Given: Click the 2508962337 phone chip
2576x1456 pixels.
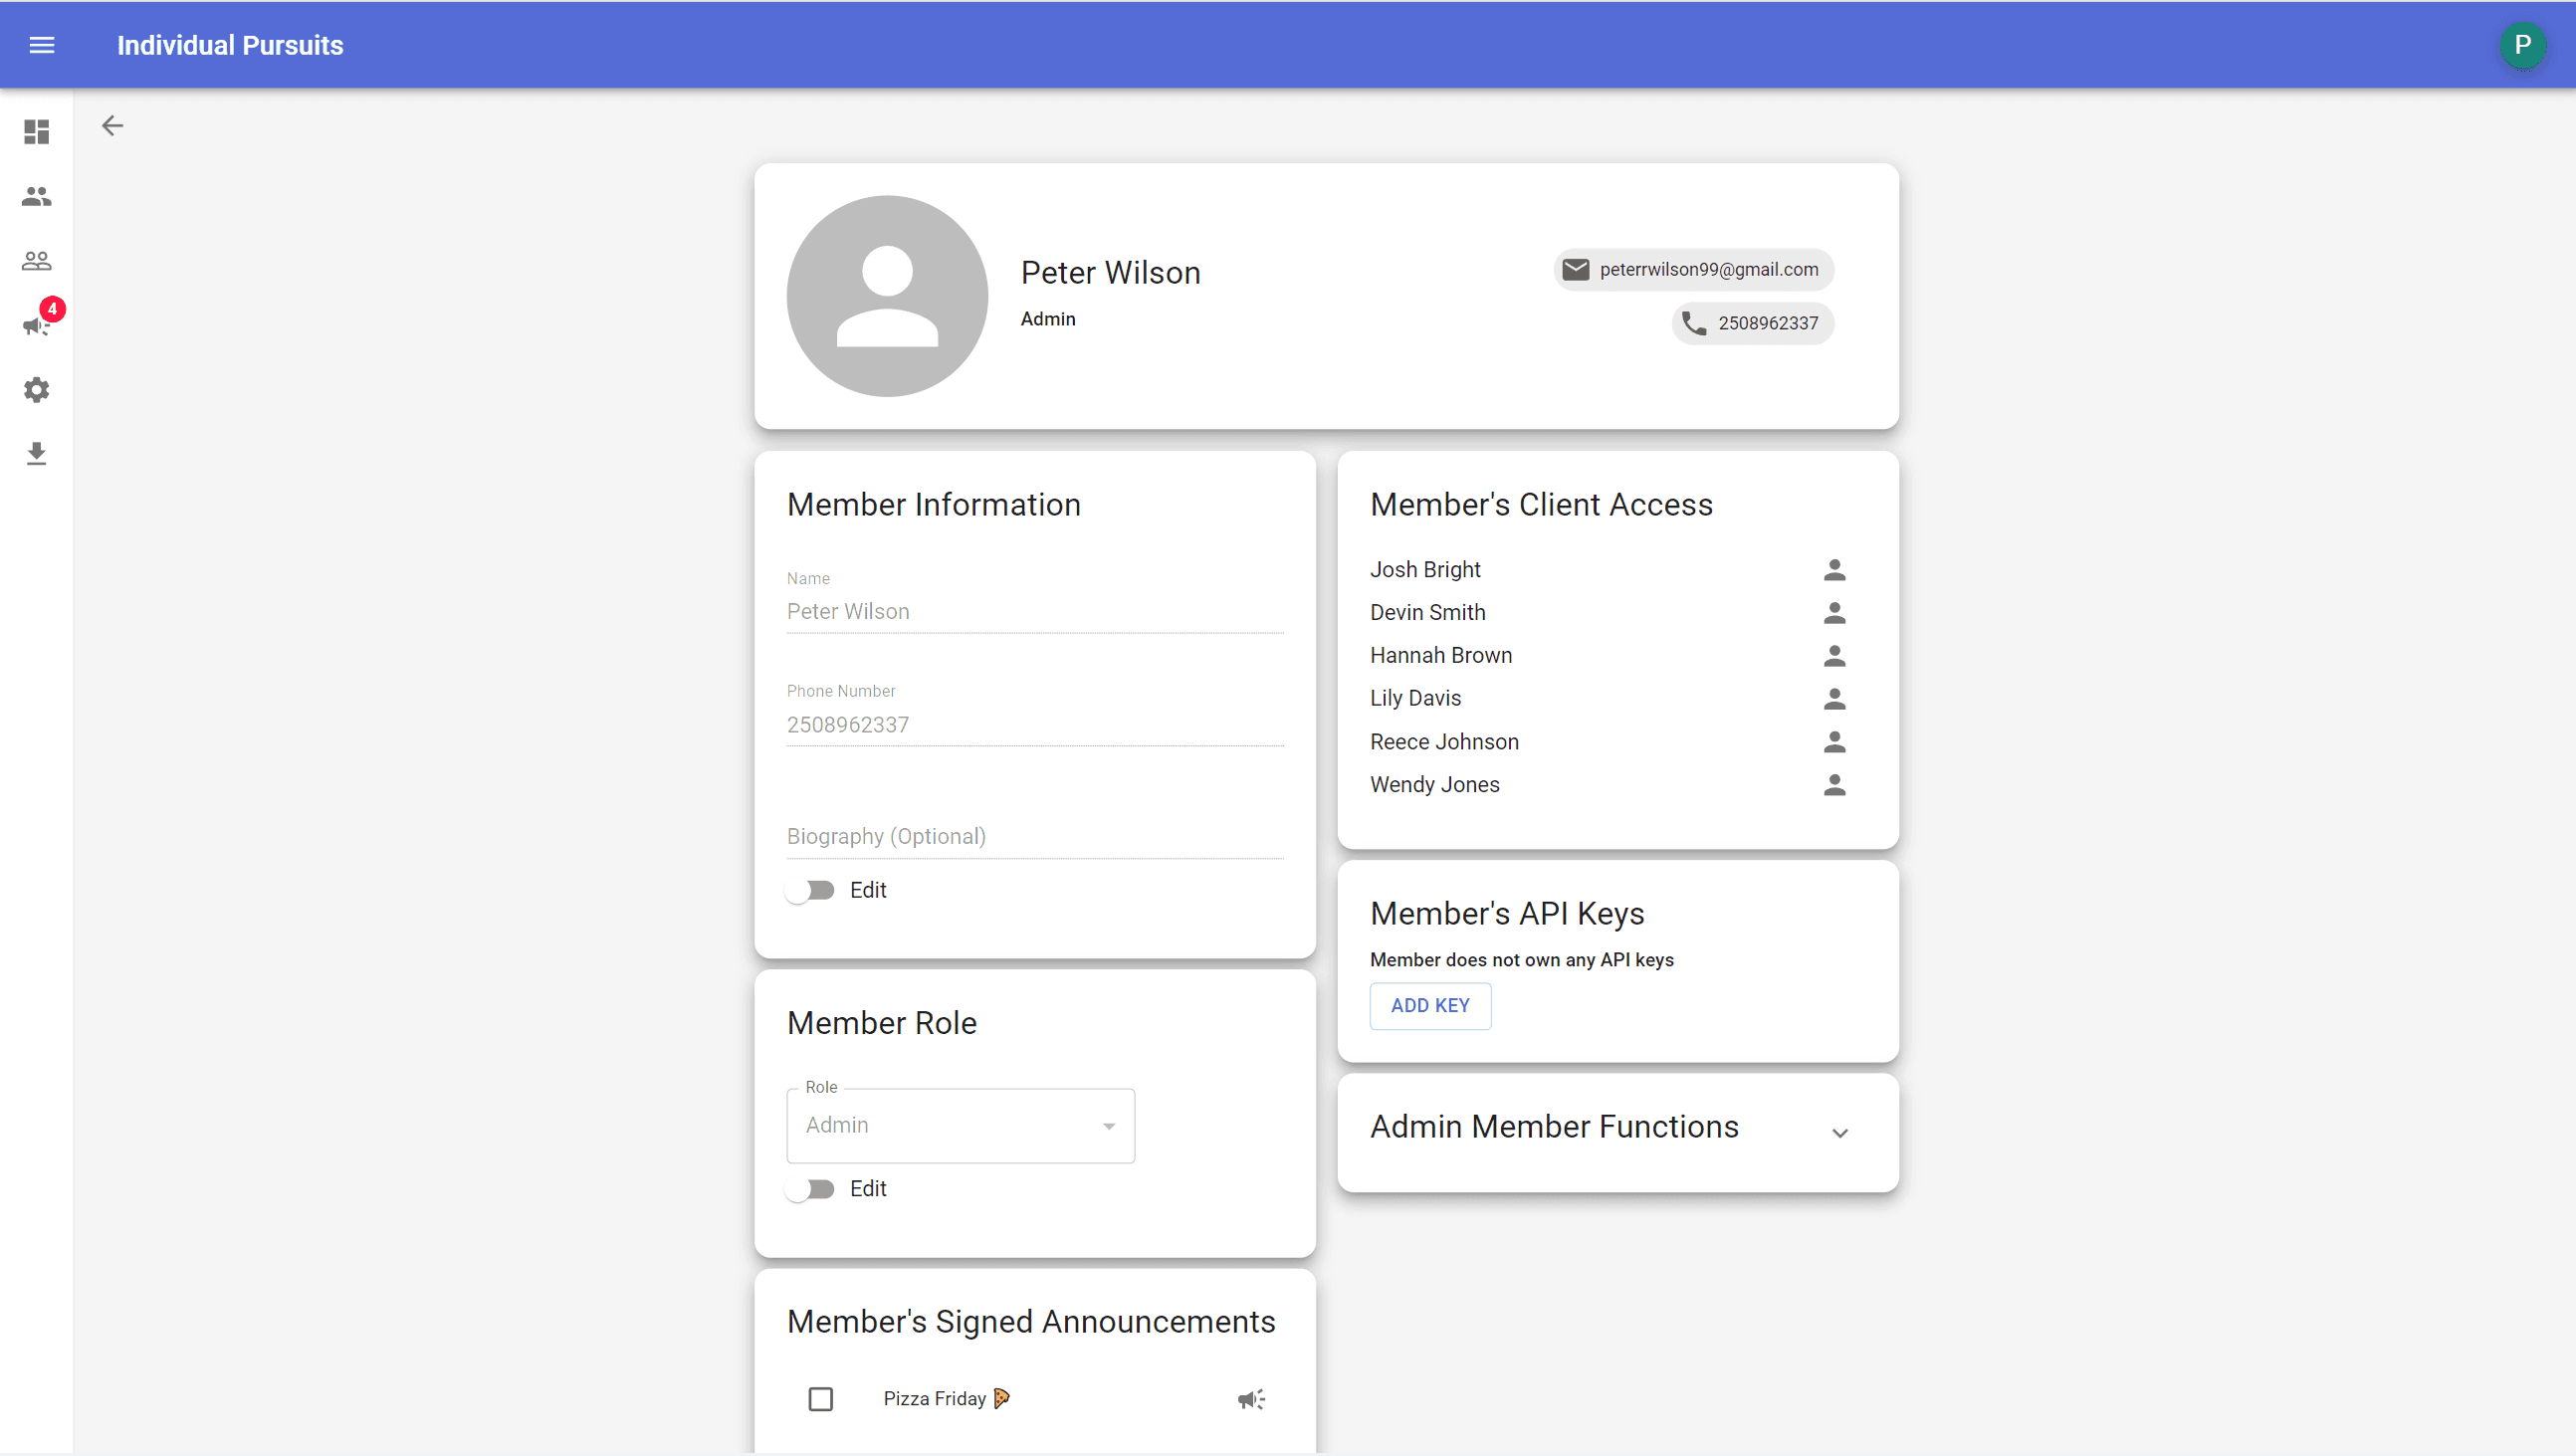Looking at the screenshot, I should pyautogui.click(x=1752, y=324).
